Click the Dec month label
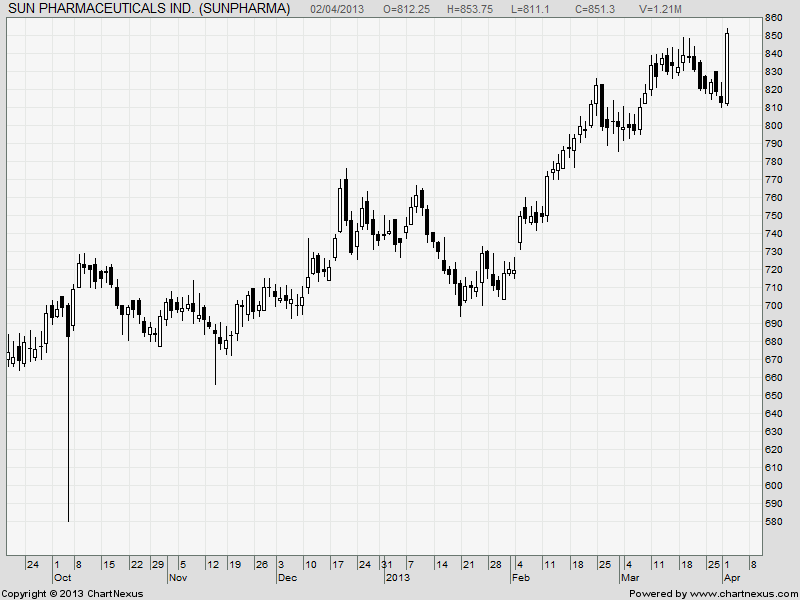 pyautogui.click(x=287, y=578)
